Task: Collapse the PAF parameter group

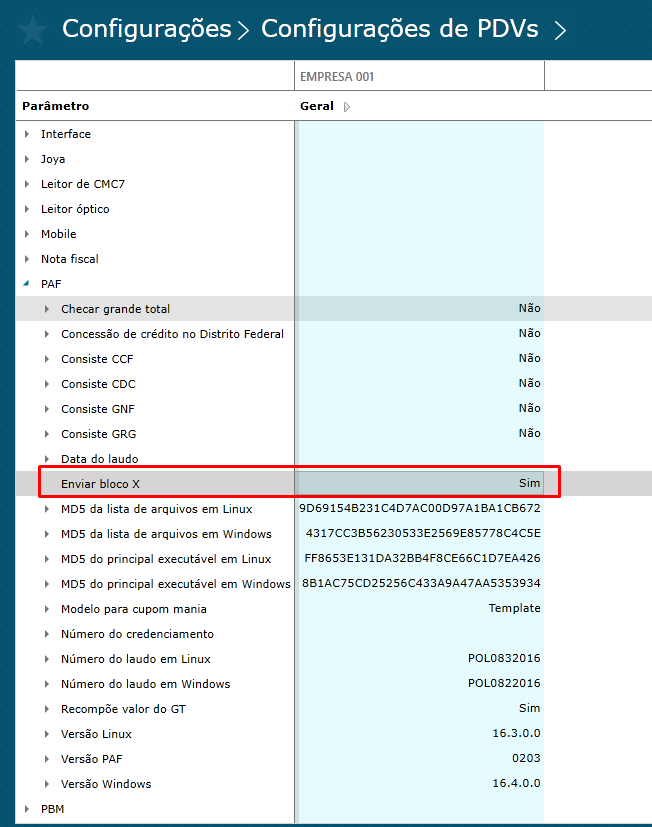Action: point(27,284)
